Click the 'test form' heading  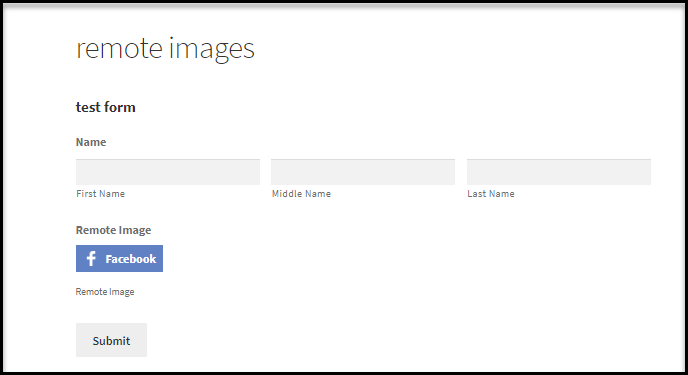tap(106, 107)
